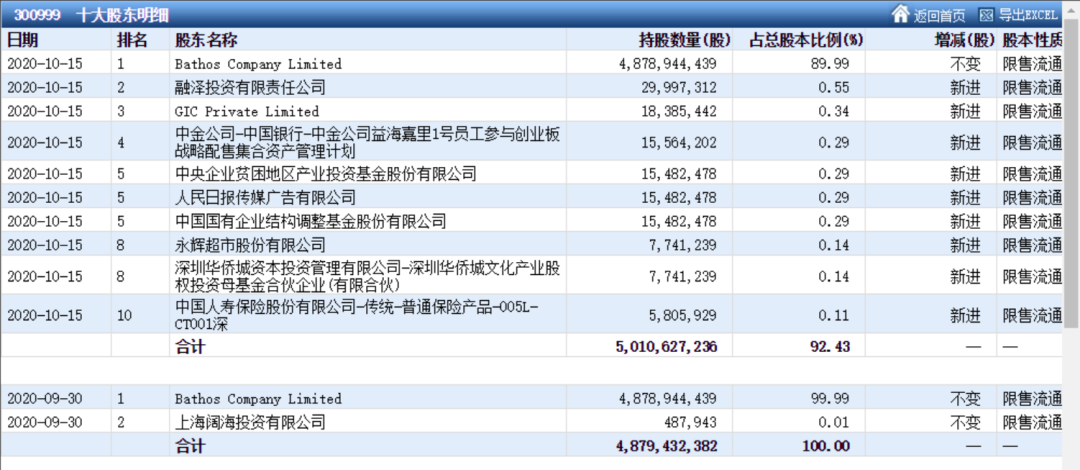The image size is (1080, 470).
Task: Click percentage value 0.11
Action: [x=833, y=316]
